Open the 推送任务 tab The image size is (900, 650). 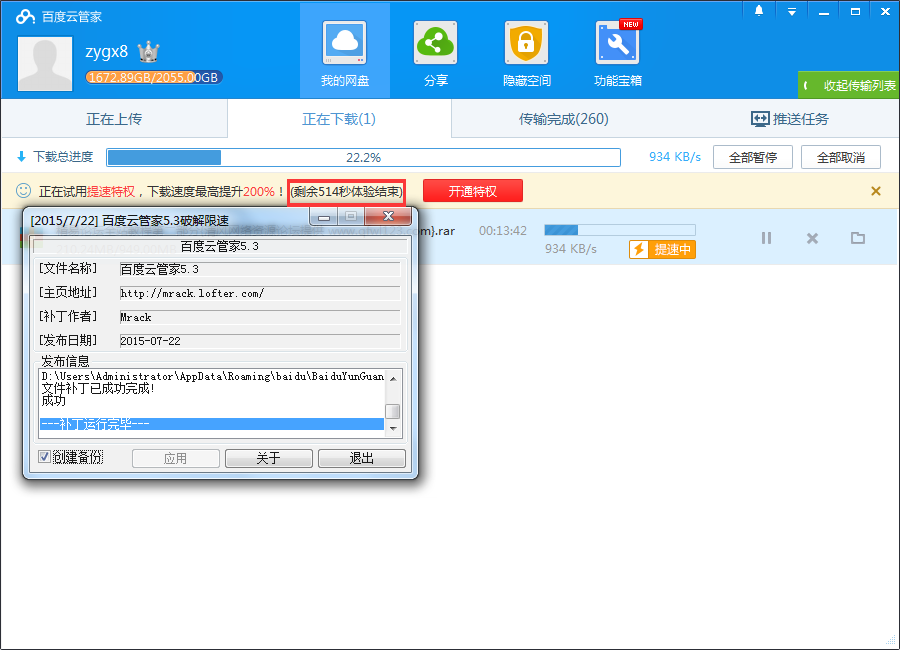coord(790,119)
